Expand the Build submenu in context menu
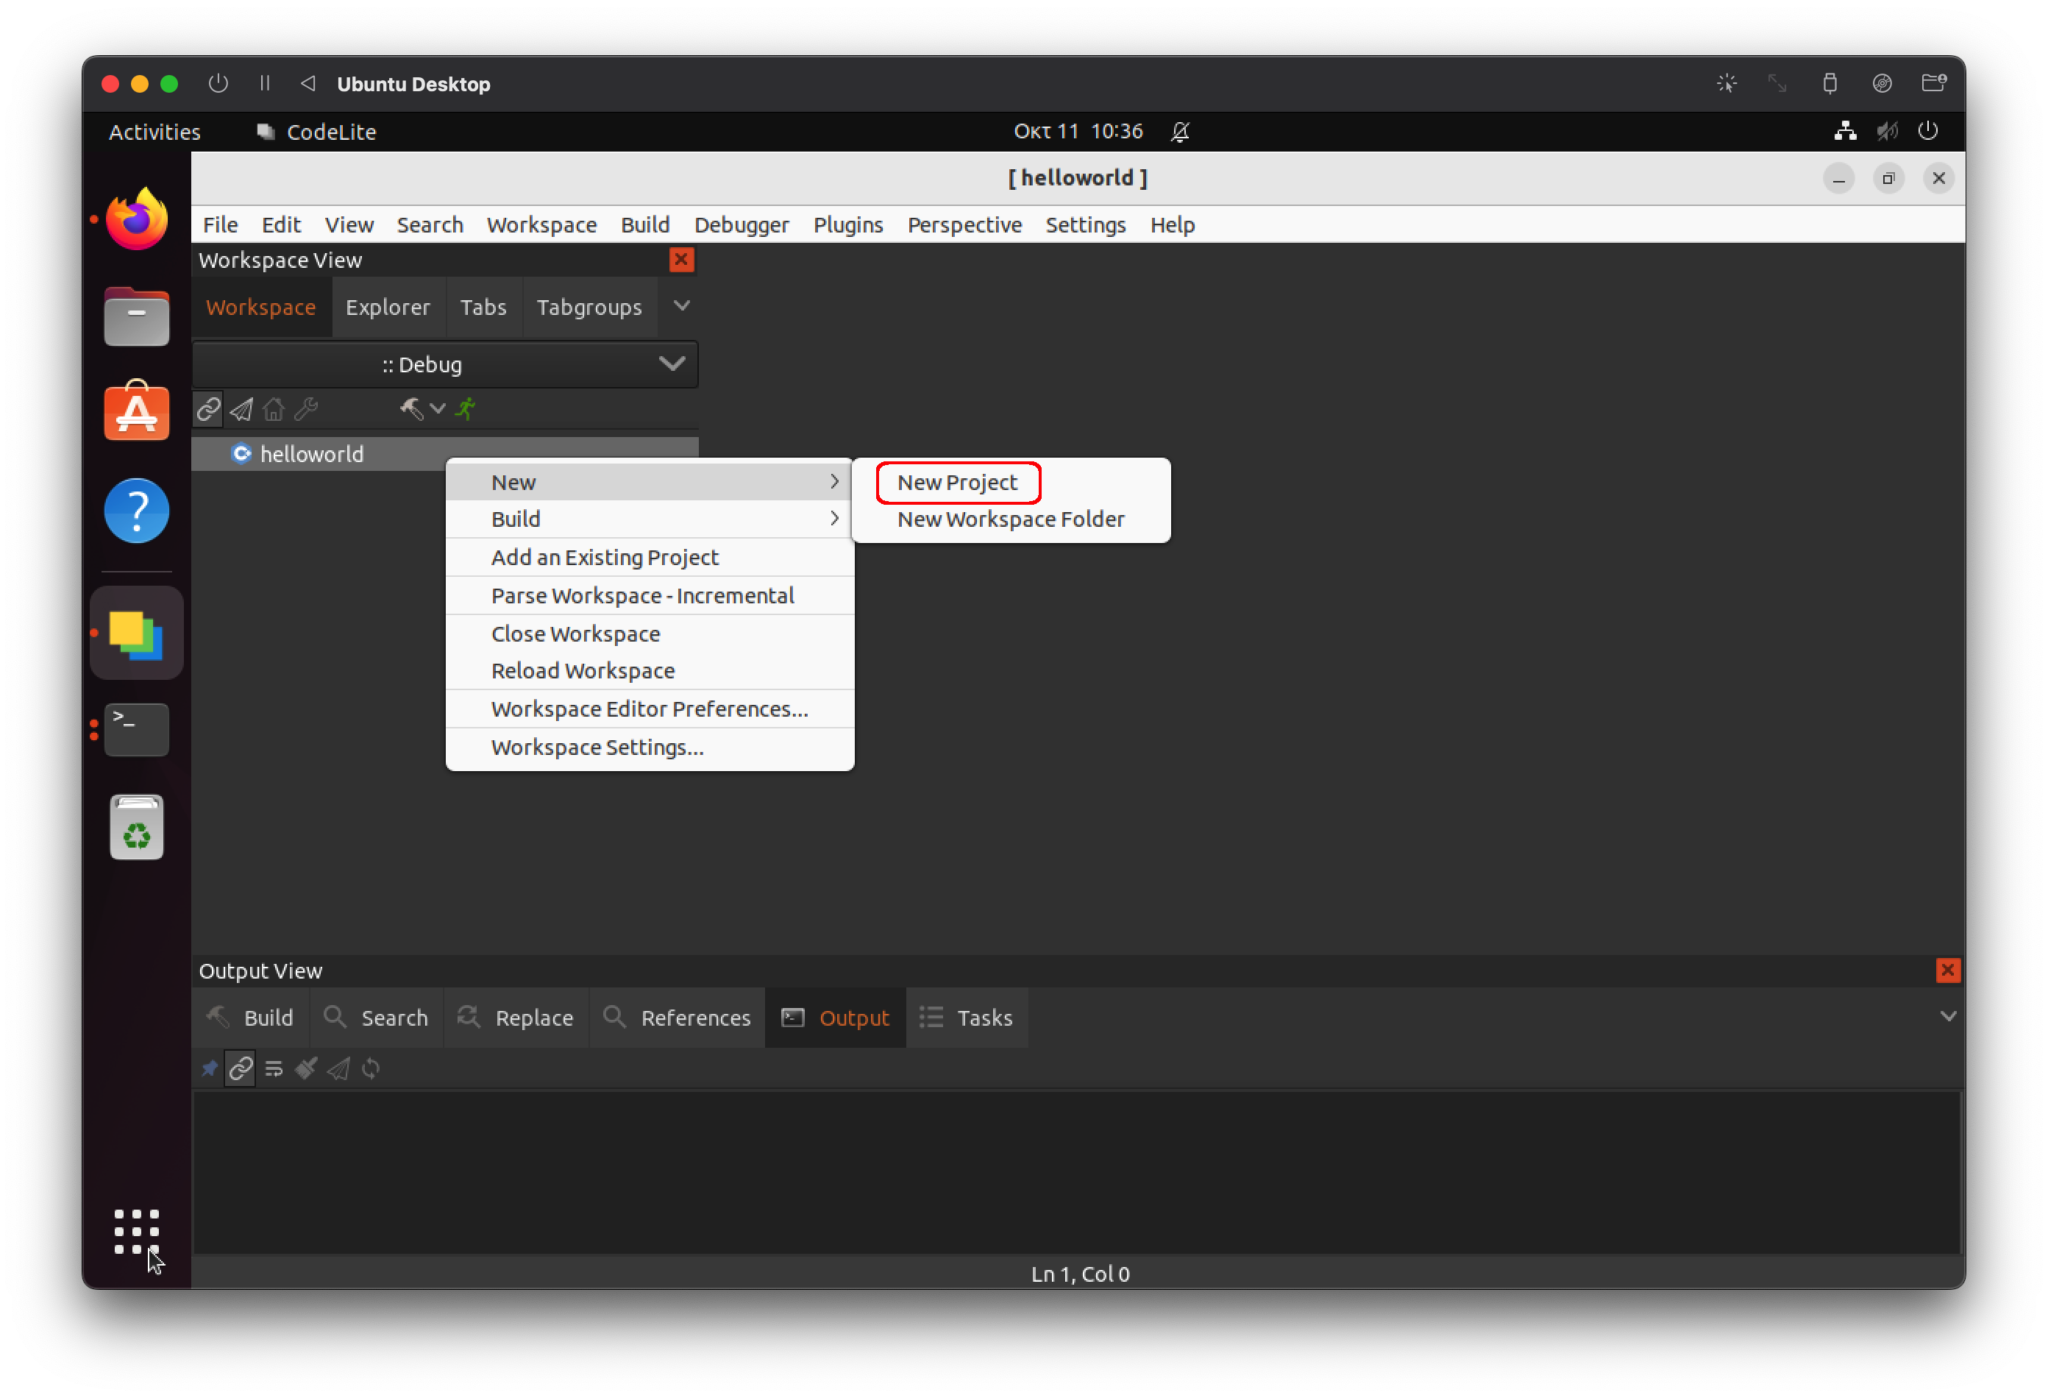The width and height of the screenshot is (2048, 1398). [x=650, y=519]
